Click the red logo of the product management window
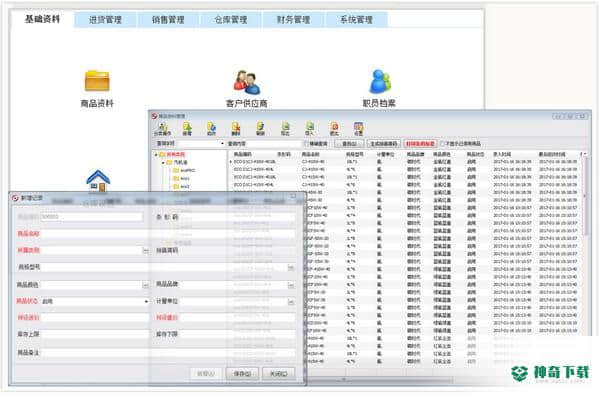 click(154, 116)
